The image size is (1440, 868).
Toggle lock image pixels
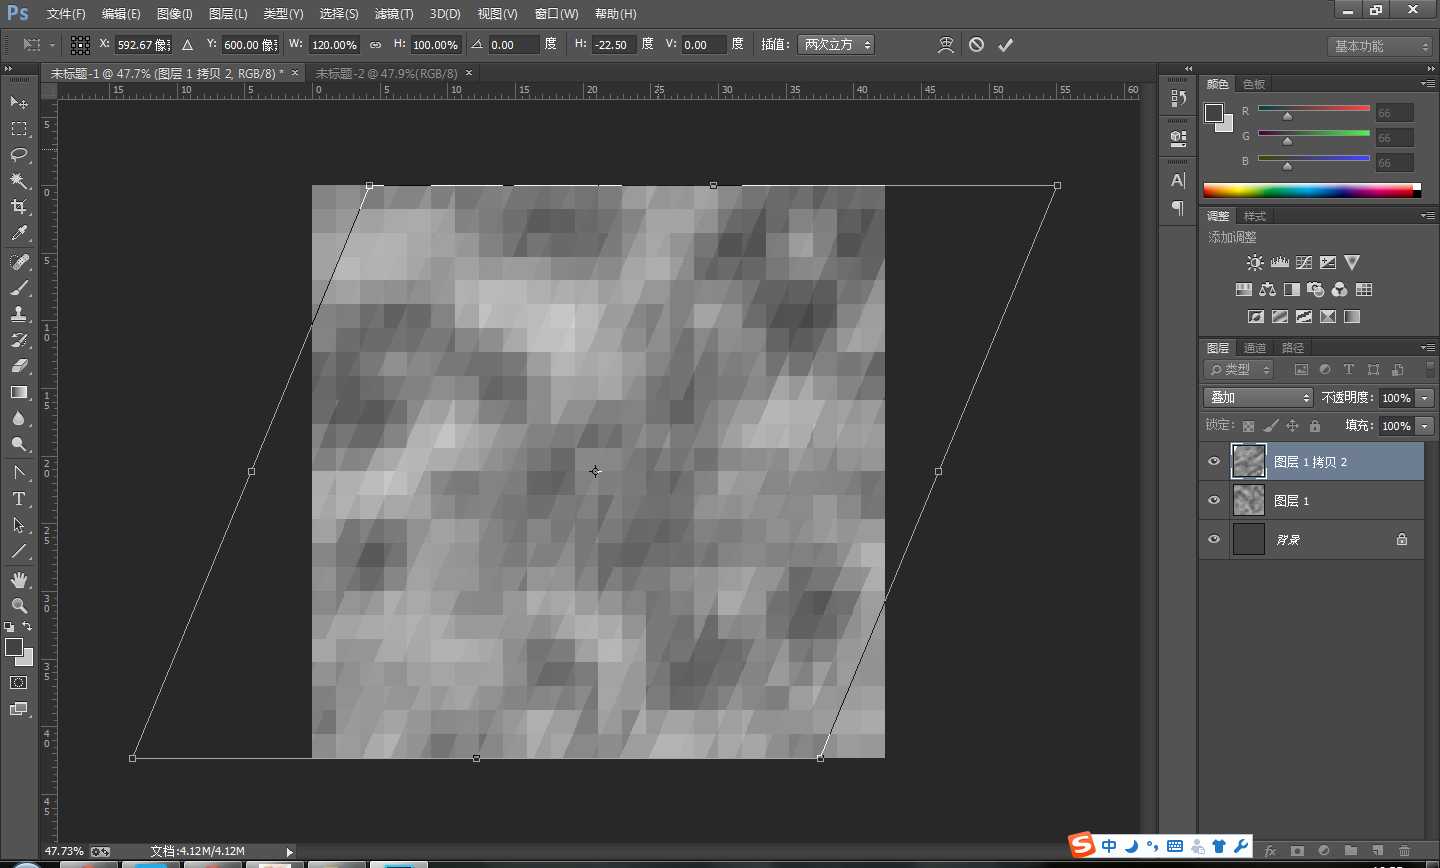coord(1270,426)
